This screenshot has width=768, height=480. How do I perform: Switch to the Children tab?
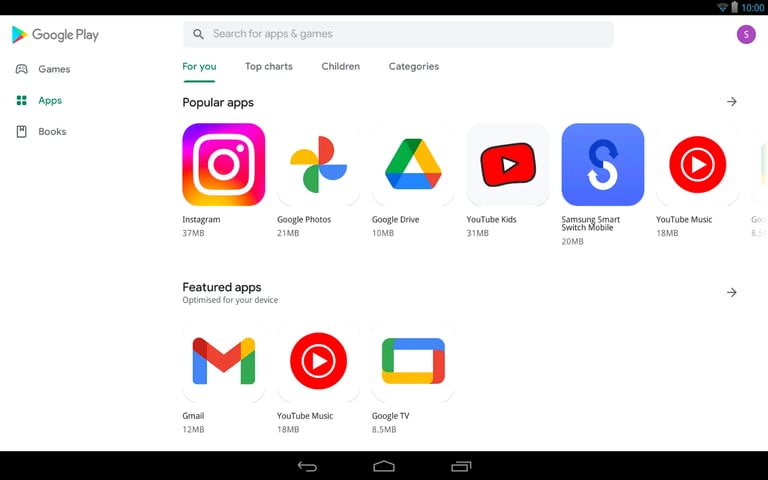[x=340, y=67]
